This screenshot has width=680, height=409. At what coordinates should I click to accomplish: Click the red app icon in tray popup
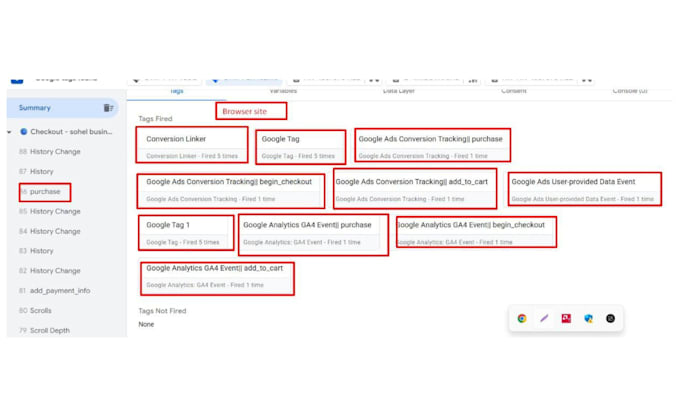pyautogui.click(x=566, y=318)
